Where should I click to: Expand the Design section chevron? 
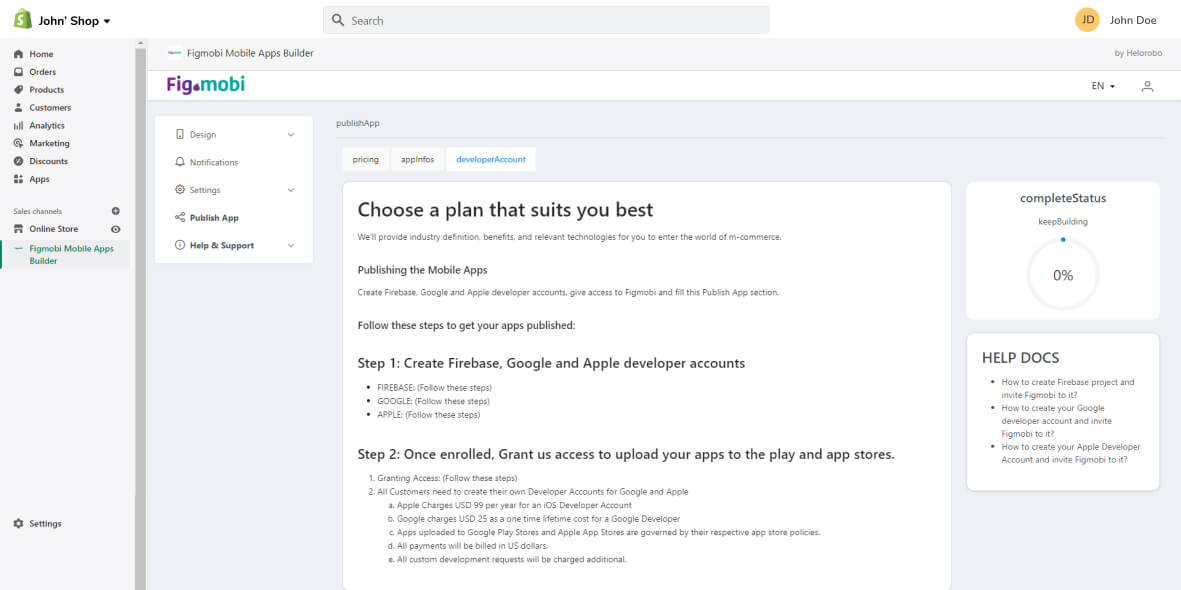[x=291, y=135]
